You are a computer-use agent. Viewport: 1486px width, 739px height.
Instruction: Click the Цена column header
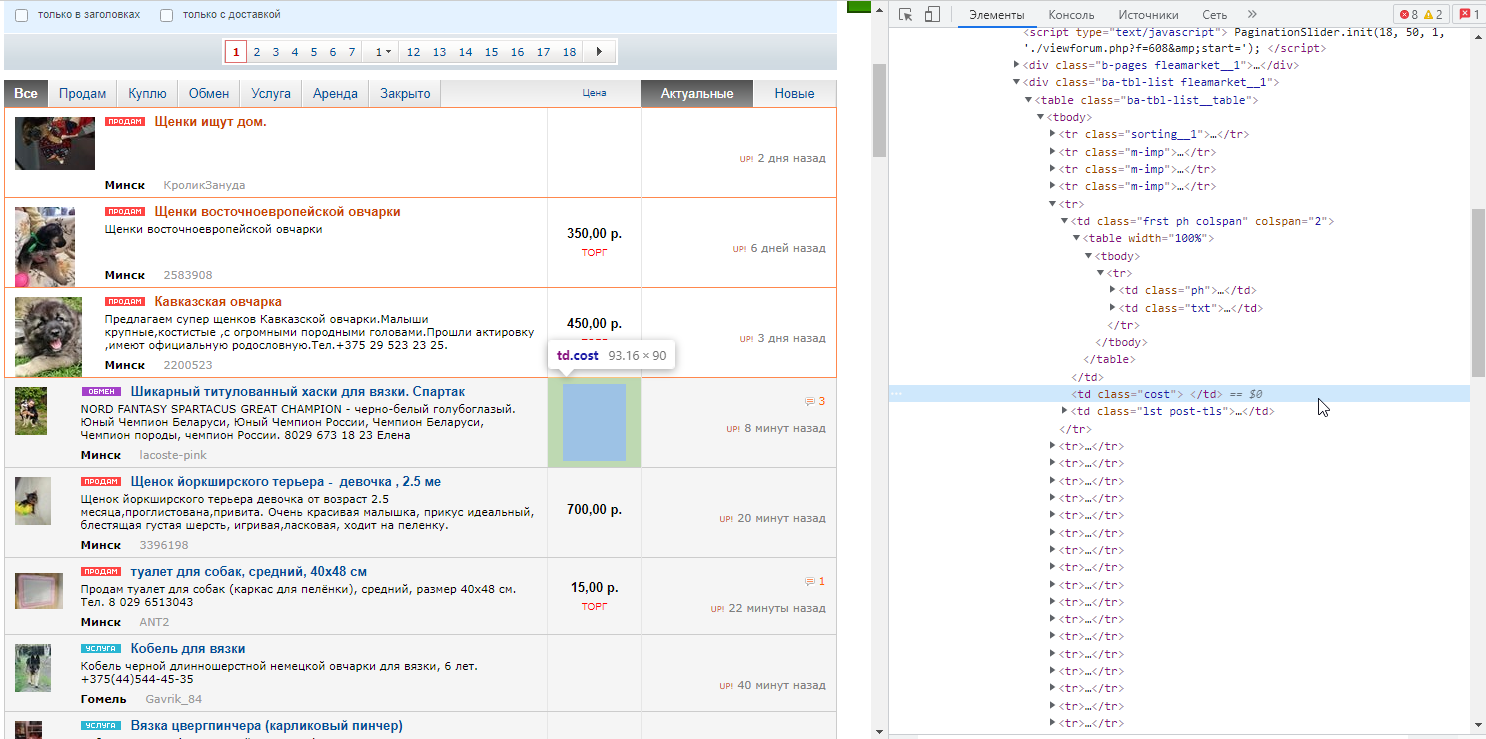pyautogui.click(x=595, y=94)
